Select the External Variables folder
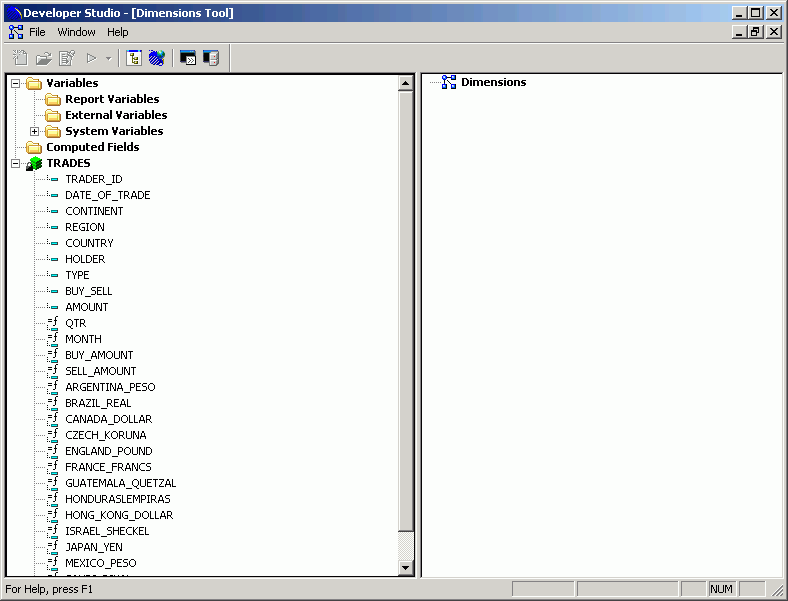 click(x=115, y=115)
